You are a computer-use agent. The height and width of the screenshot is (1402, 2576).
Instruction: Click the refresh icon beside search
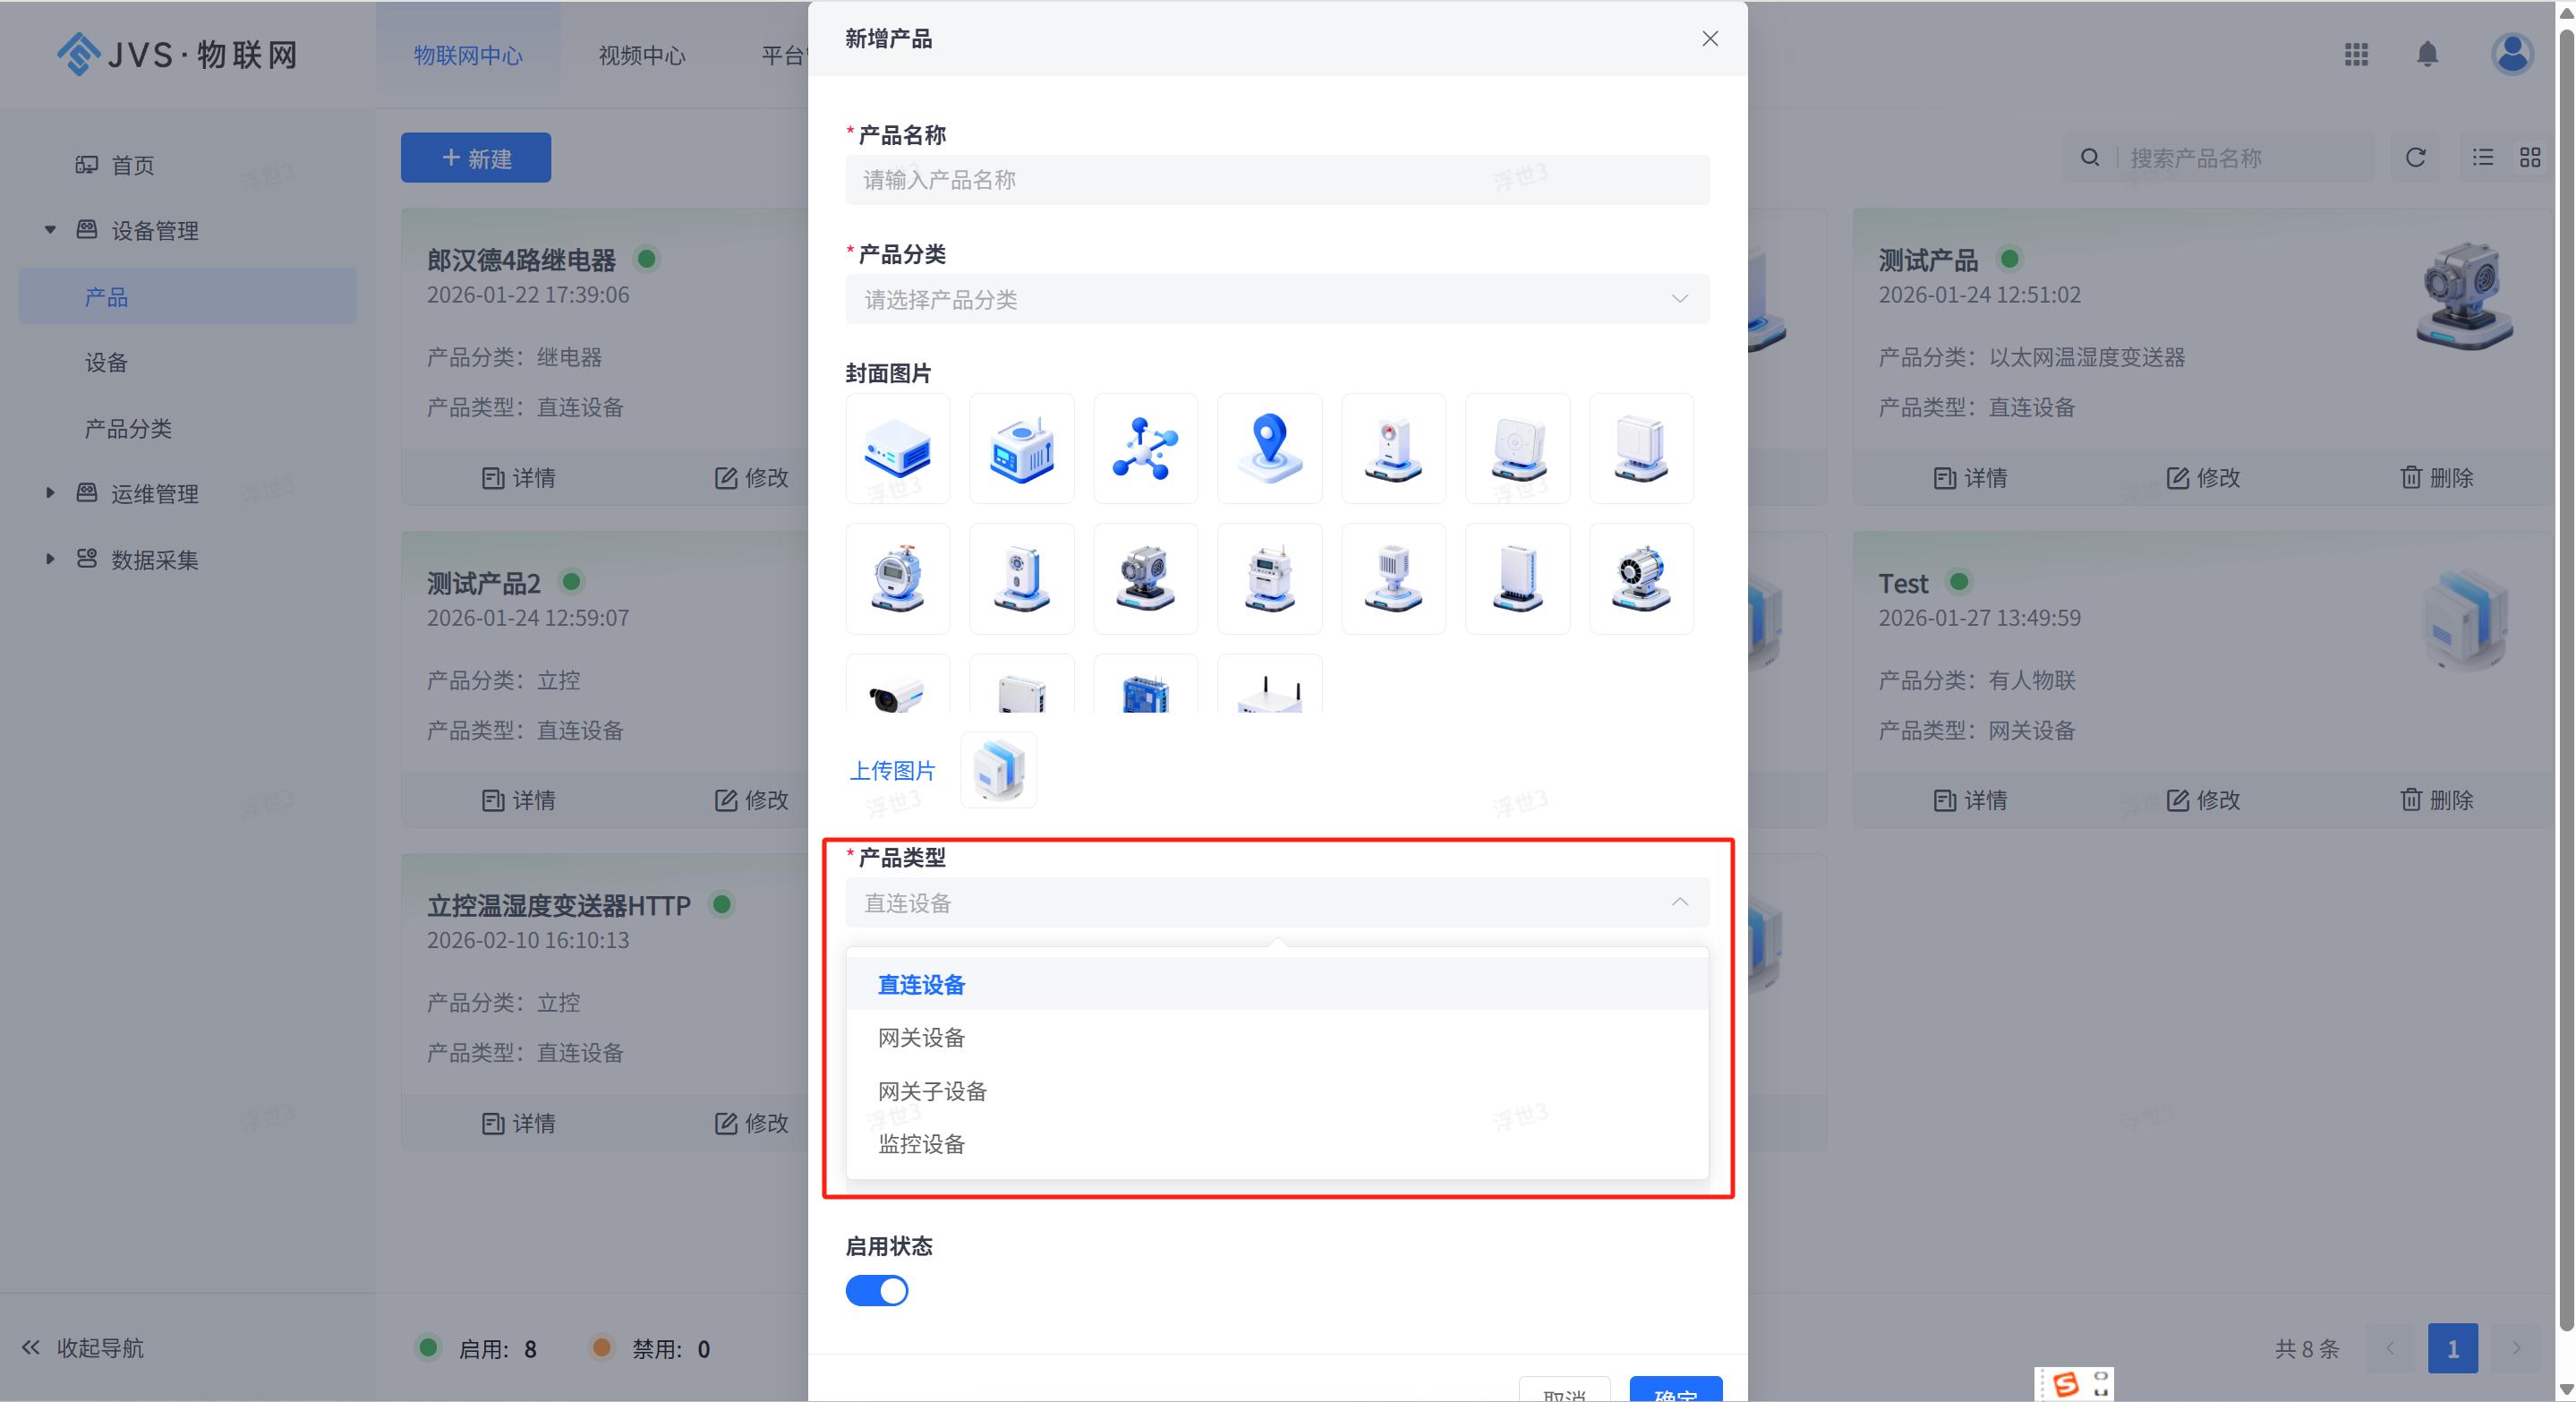2415,158
